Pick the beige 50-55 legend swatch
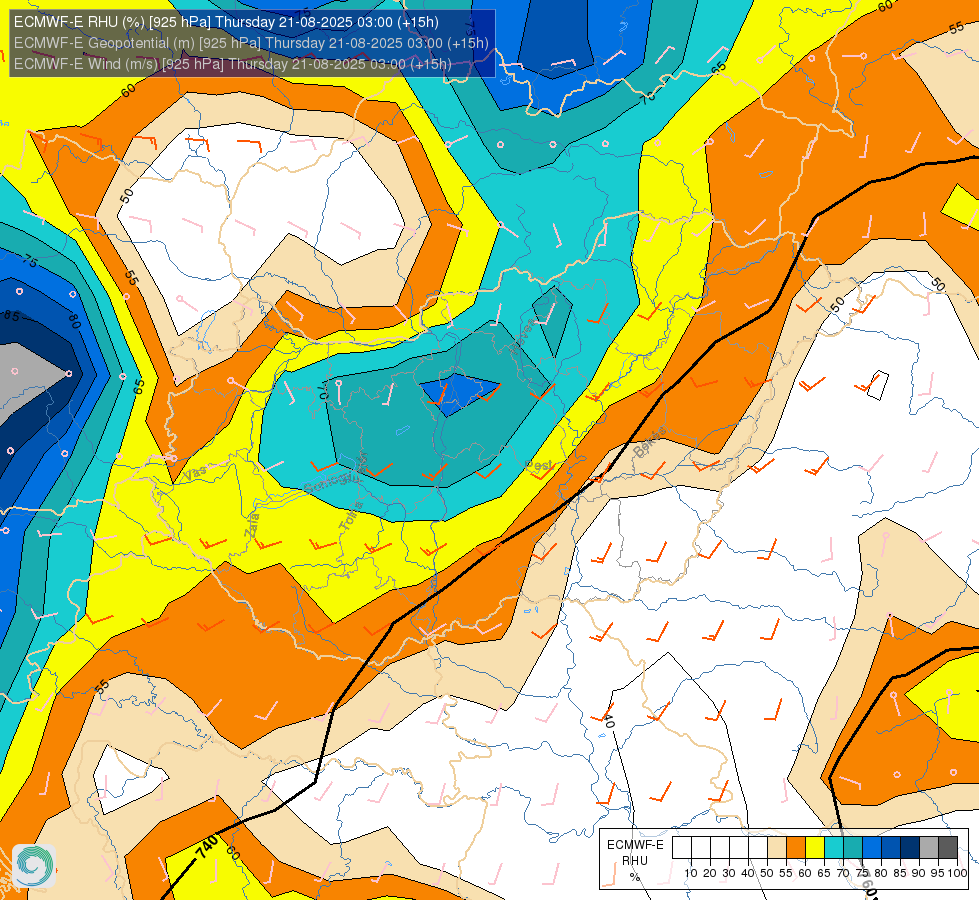The image size is (979, 900). point(777,848)
